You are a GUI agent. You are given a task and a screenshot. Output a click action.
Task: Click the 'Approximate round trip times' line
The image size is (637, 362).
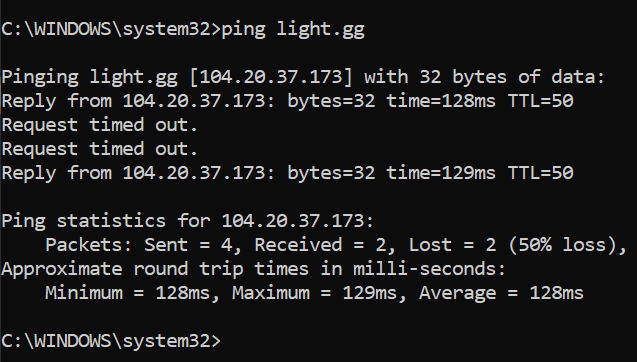254,269
